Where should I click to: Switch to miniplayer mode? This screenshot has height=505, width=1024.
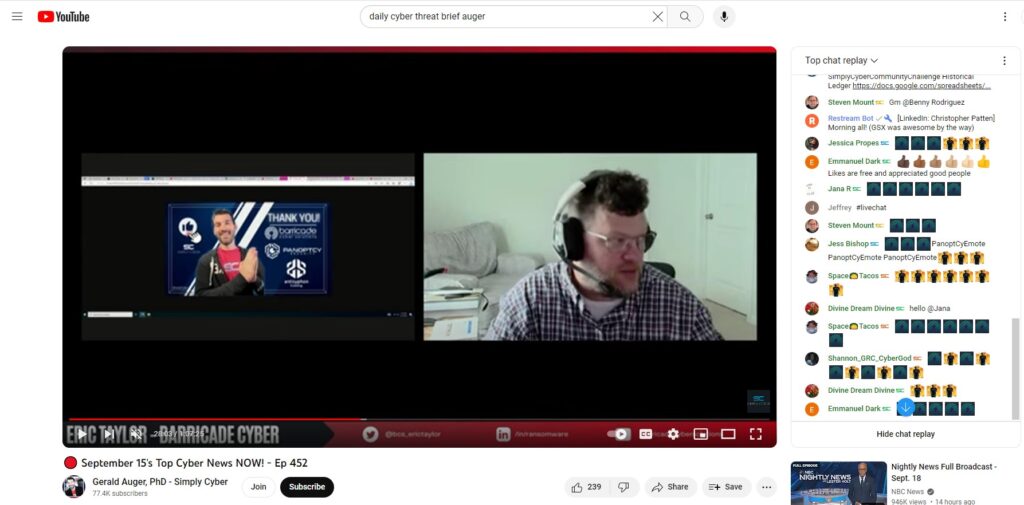(x=701, y=434)
